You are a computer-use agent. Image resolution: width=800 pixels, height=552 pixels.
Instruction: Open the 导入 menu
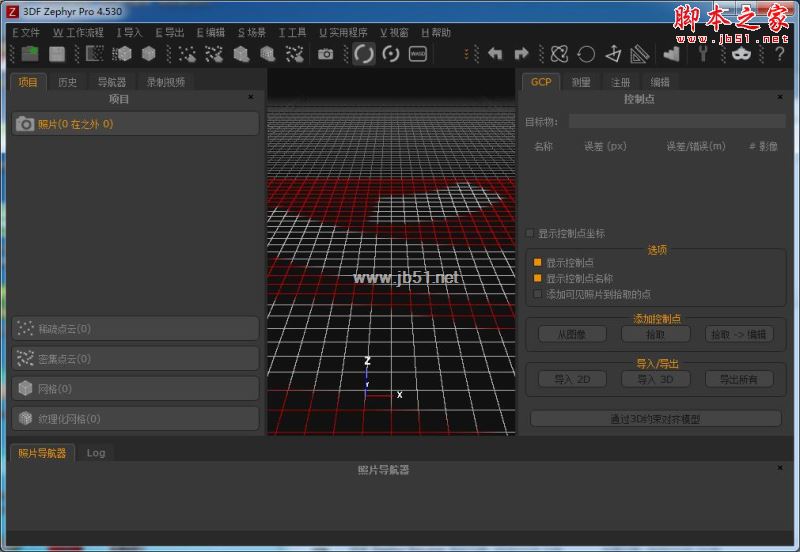(x=130, y=33)
